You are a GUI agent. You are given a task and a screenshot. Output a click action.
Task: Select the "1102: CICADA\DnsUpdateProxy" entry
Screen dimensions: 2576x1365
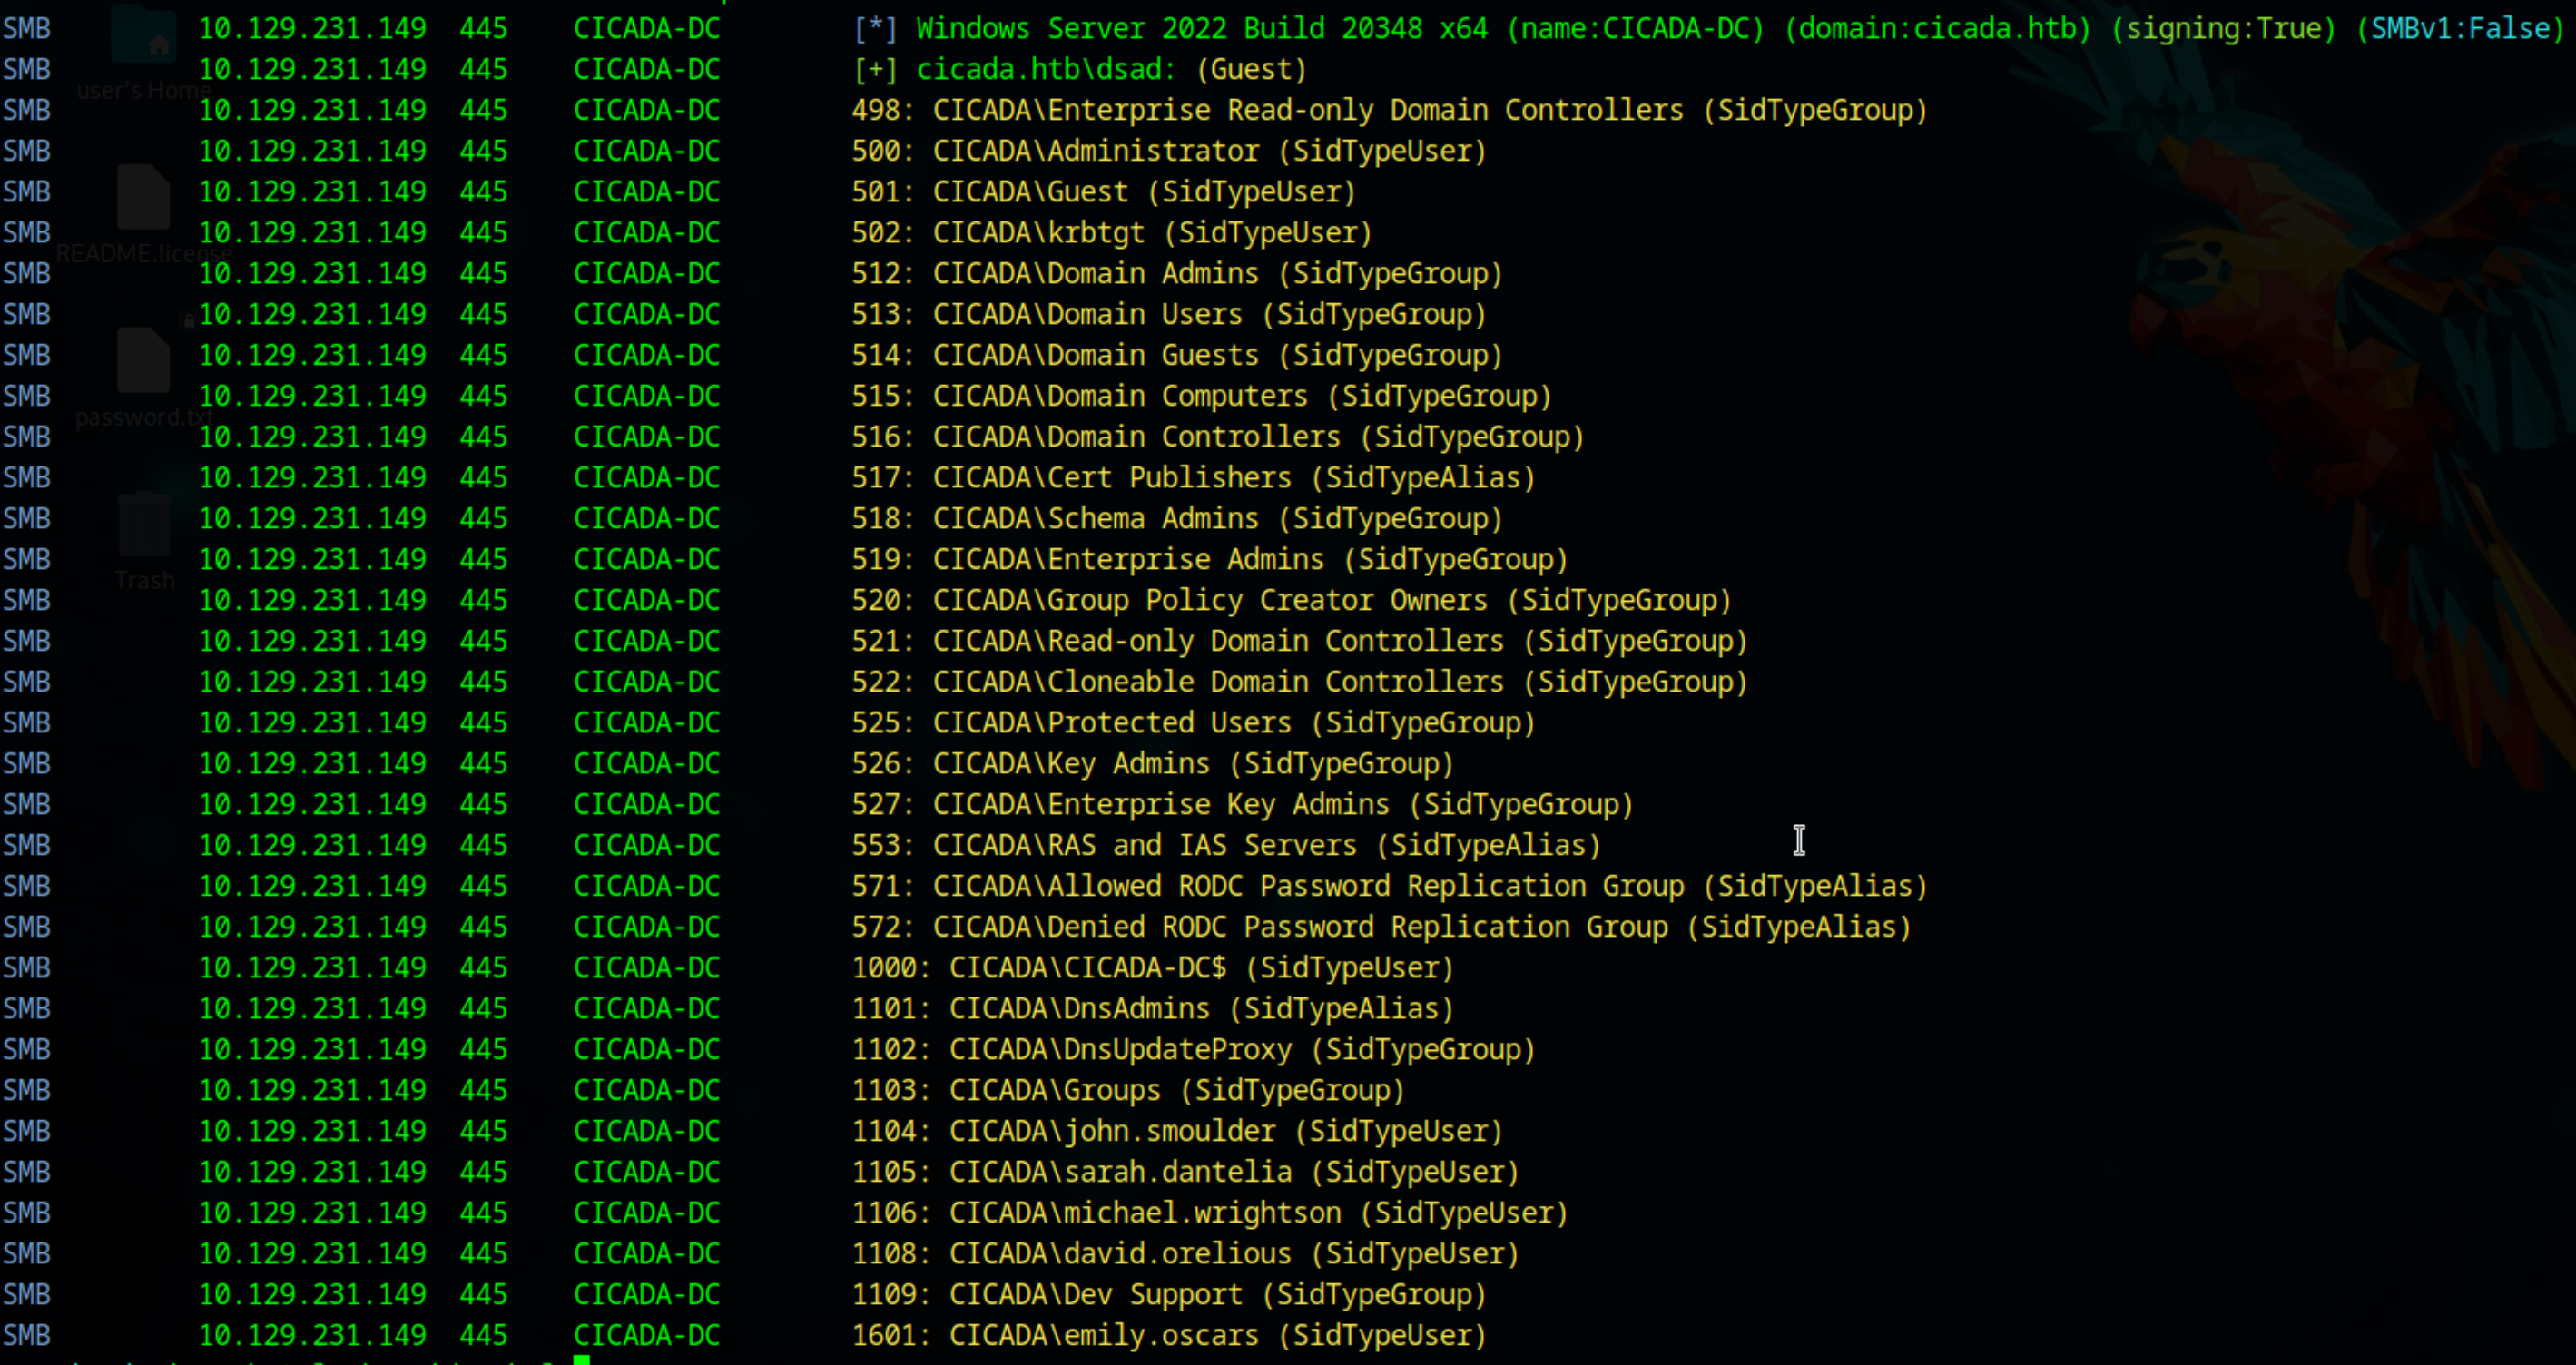1194,1049
